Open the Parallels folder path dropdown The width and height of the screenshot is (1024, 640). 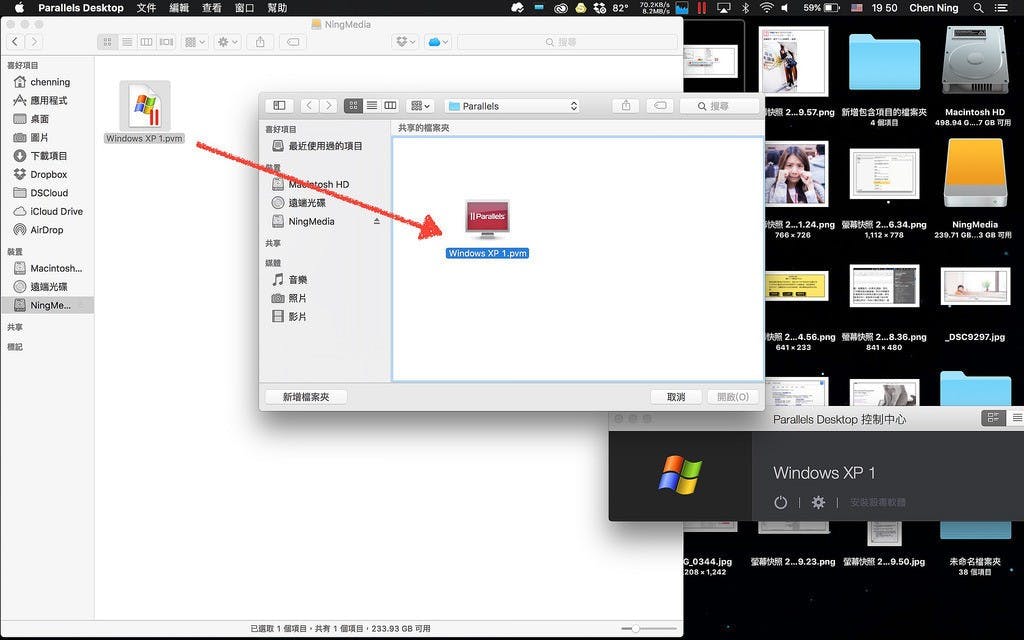pos(512,106)
